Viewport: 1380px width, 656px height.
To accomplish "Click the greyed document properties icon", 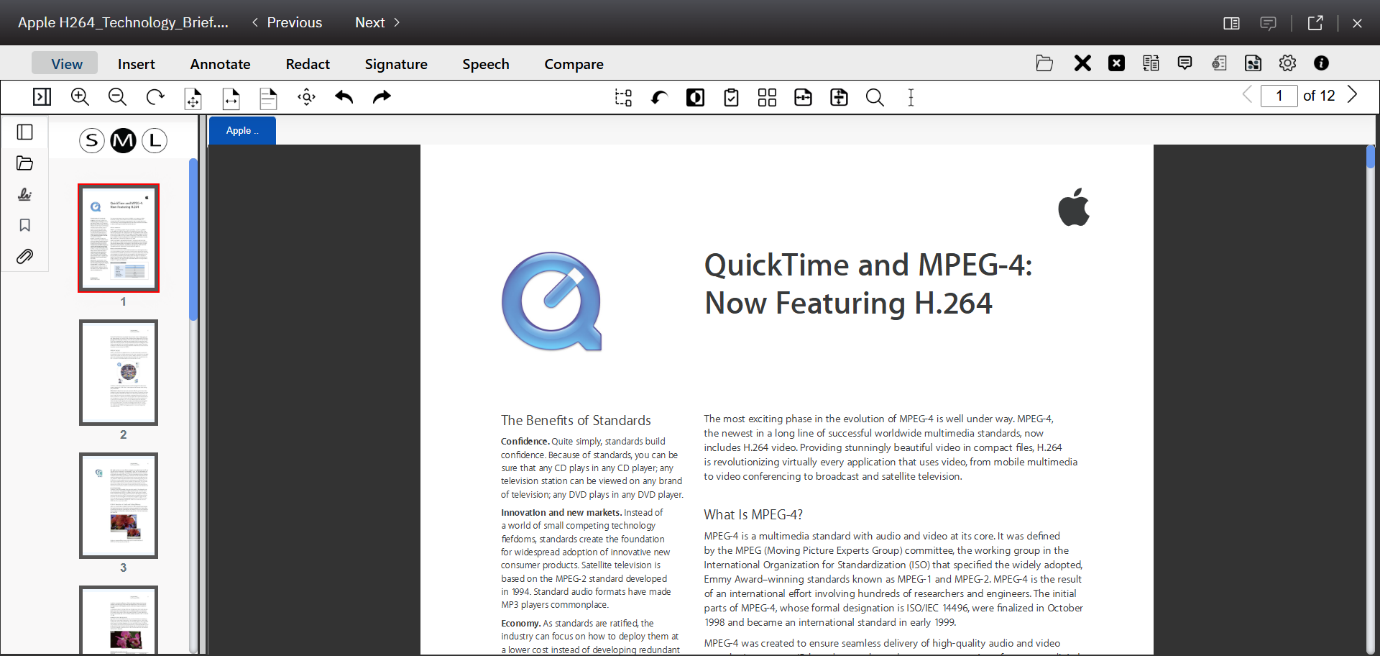I will 1219,63.
